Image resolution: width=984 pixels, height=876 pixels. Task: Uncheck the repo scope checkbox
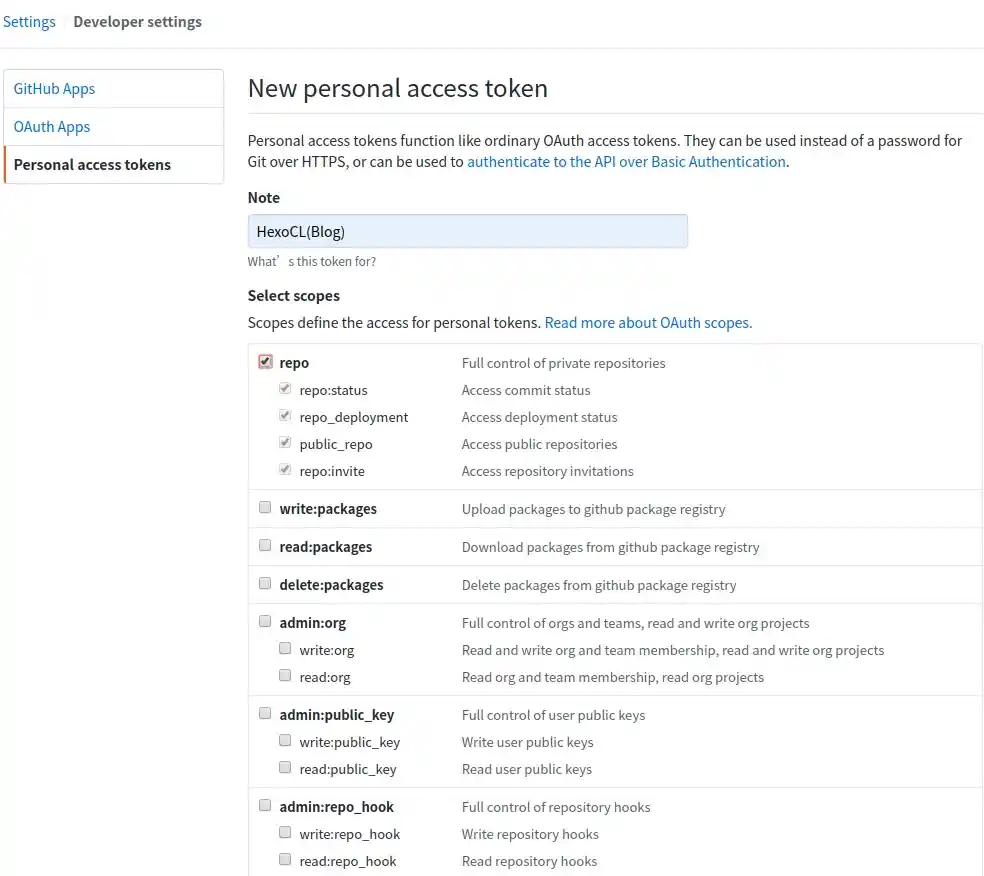264,361
